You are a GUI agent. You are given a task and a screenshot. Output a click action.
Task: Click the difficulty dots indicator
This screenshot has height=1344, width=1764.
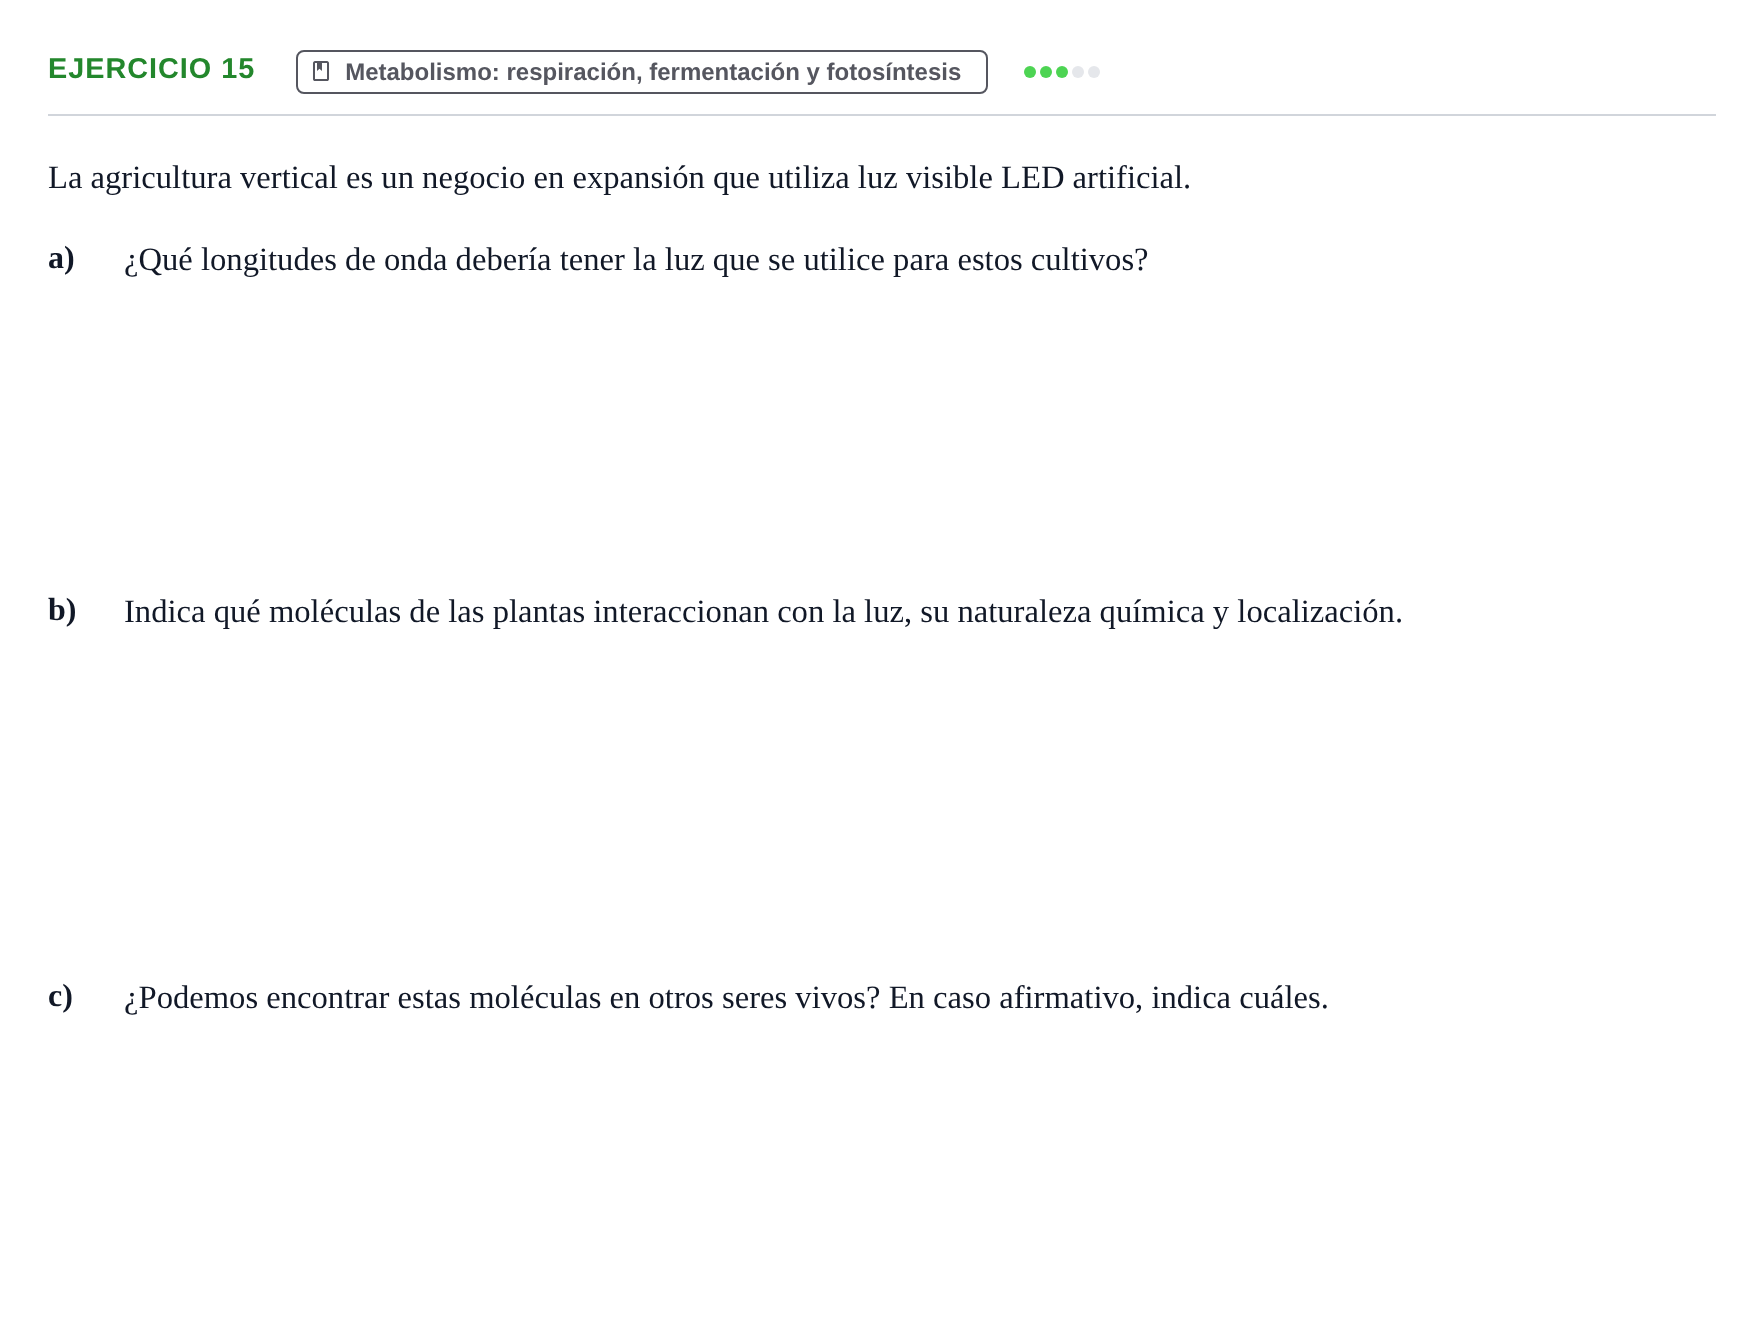[1061, 72]
